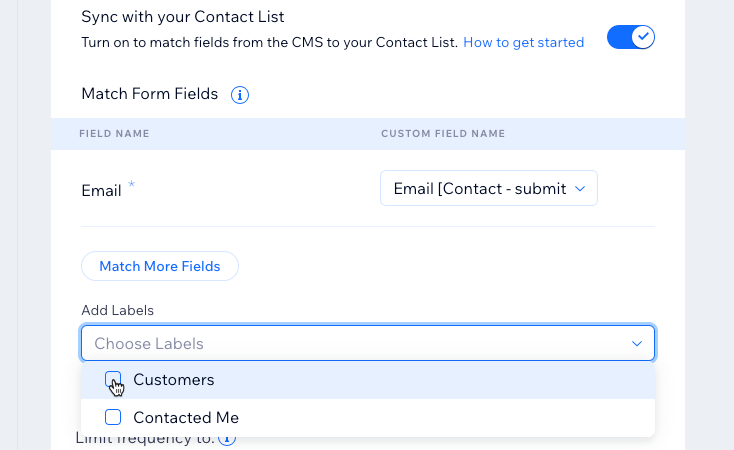Image resolution: width=734 pixels, height=450 pixels.
Task: Check the Contacted Me checkbox
Action: [x=113, y=417]
